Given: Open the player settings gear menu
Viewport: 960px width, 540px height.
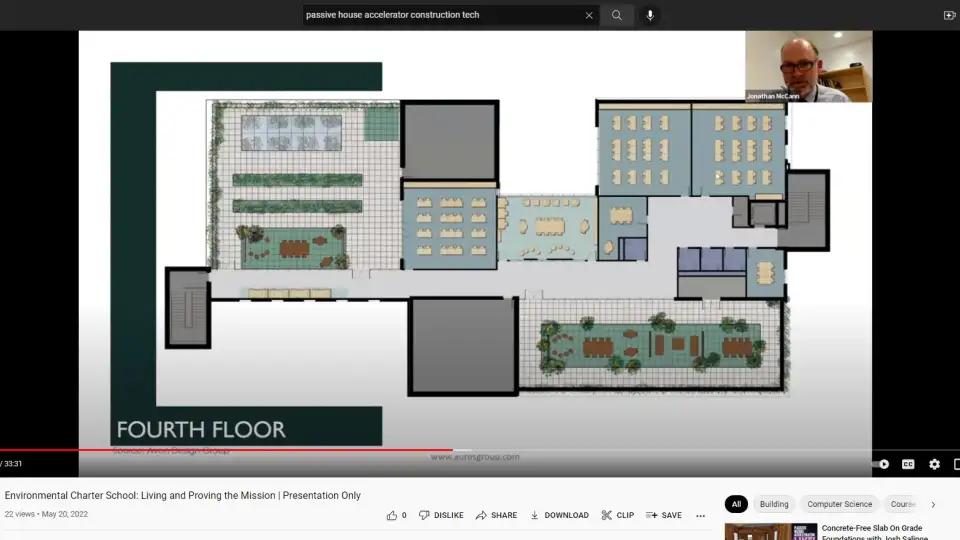Looking at the screenshot, I should click(x=934, y=464).
